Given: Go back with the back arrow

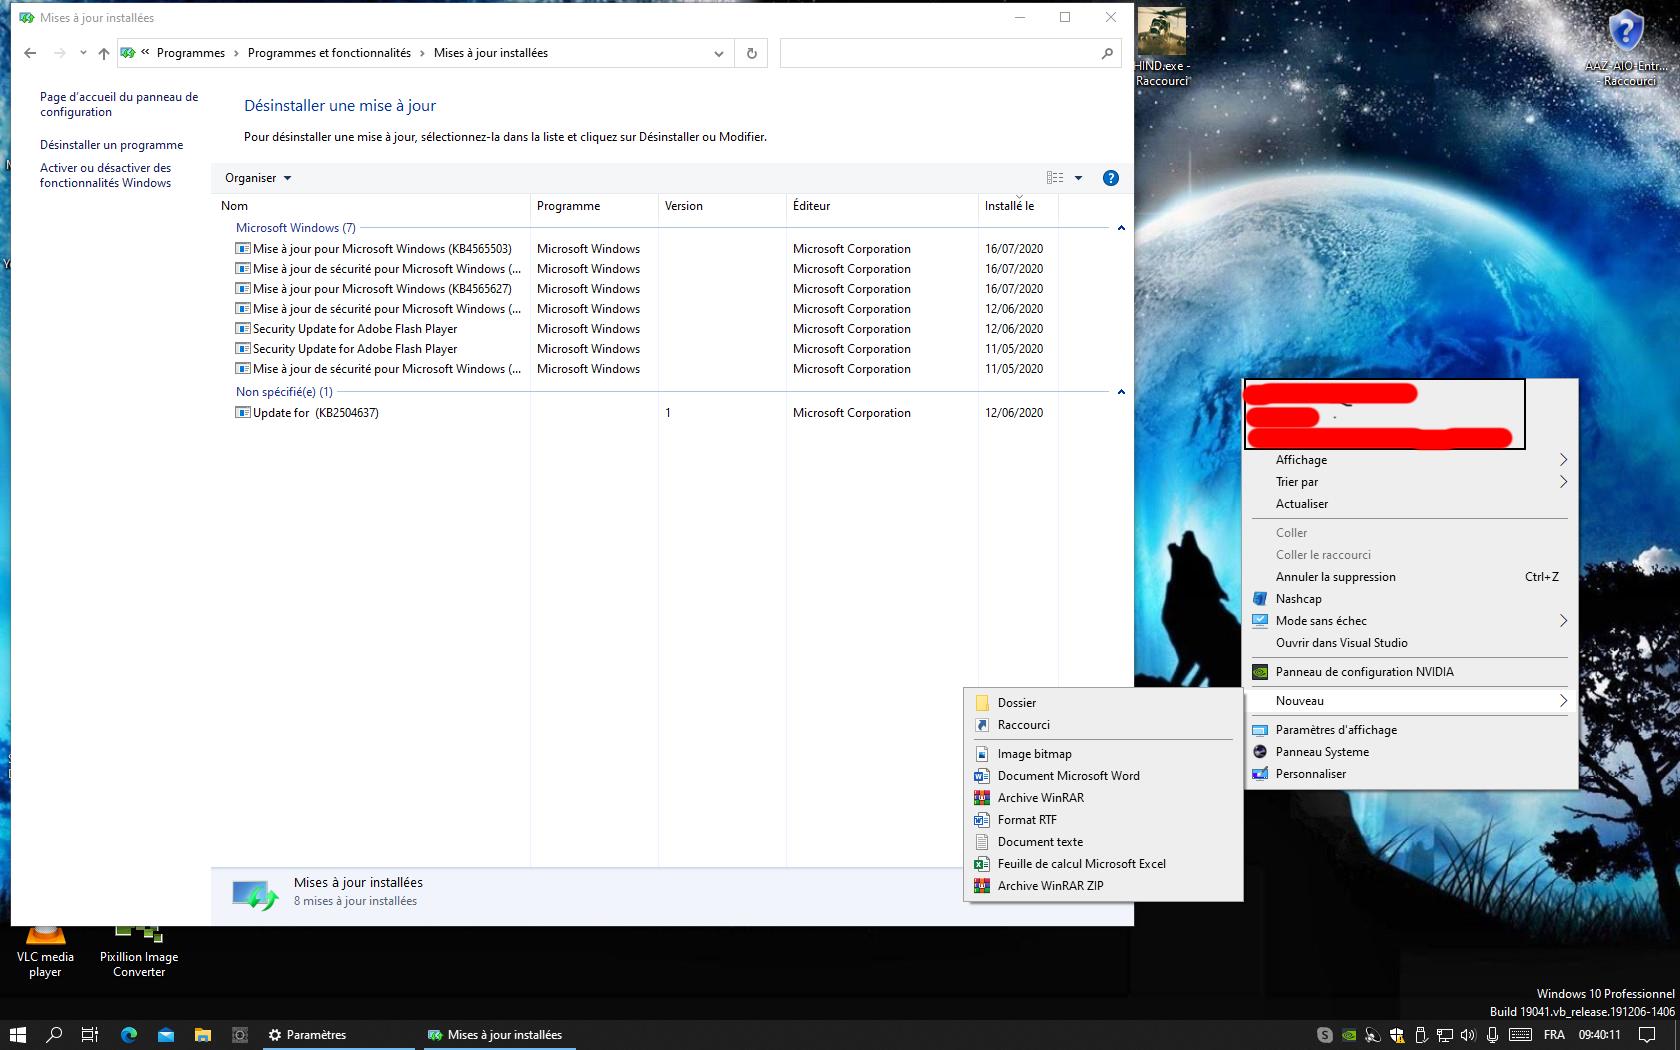Looking at the screenshot, I should tap(30, 53).
